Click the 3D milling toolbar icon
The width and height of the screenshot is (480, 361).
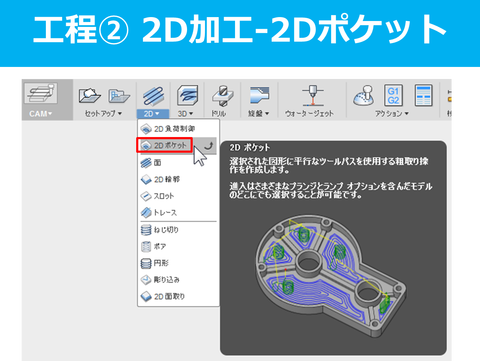point(187,95)
